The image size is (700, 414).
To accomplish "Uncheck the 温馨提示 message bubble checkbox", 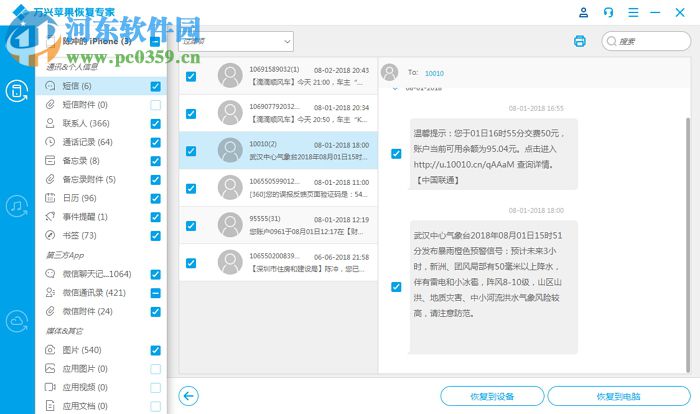I will 396,154.
